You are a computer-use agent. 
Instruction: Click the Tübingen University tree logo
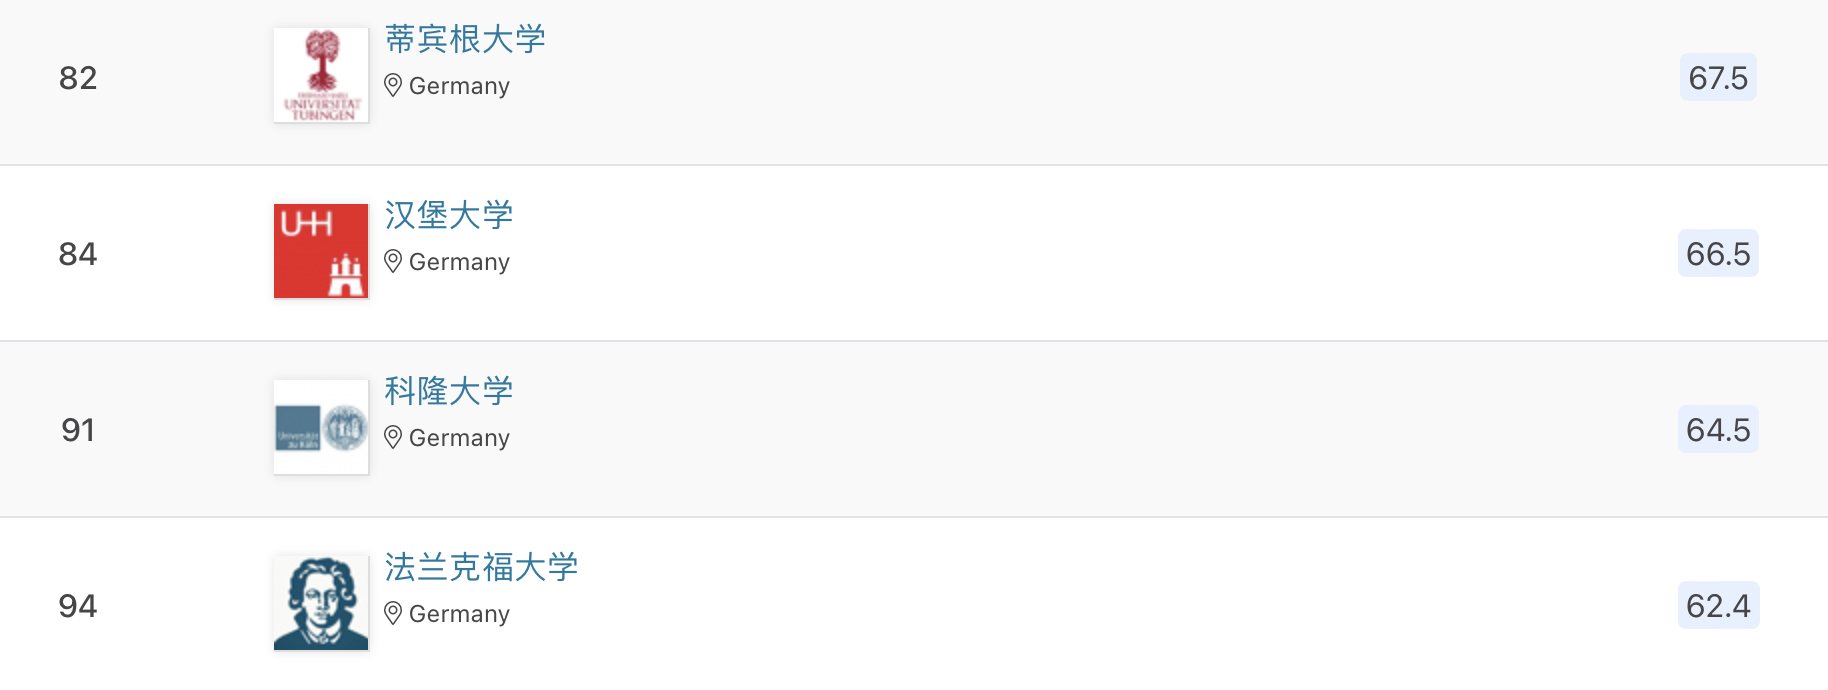(x=321, y=75)
